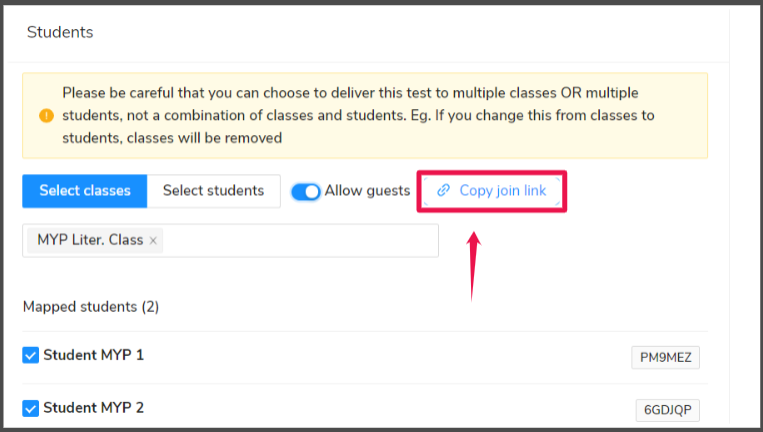Image resolution: width=763 pixels, height=432 pixels.
Task: Click the Mapped students (2) heading
Action: click(91, 307)
